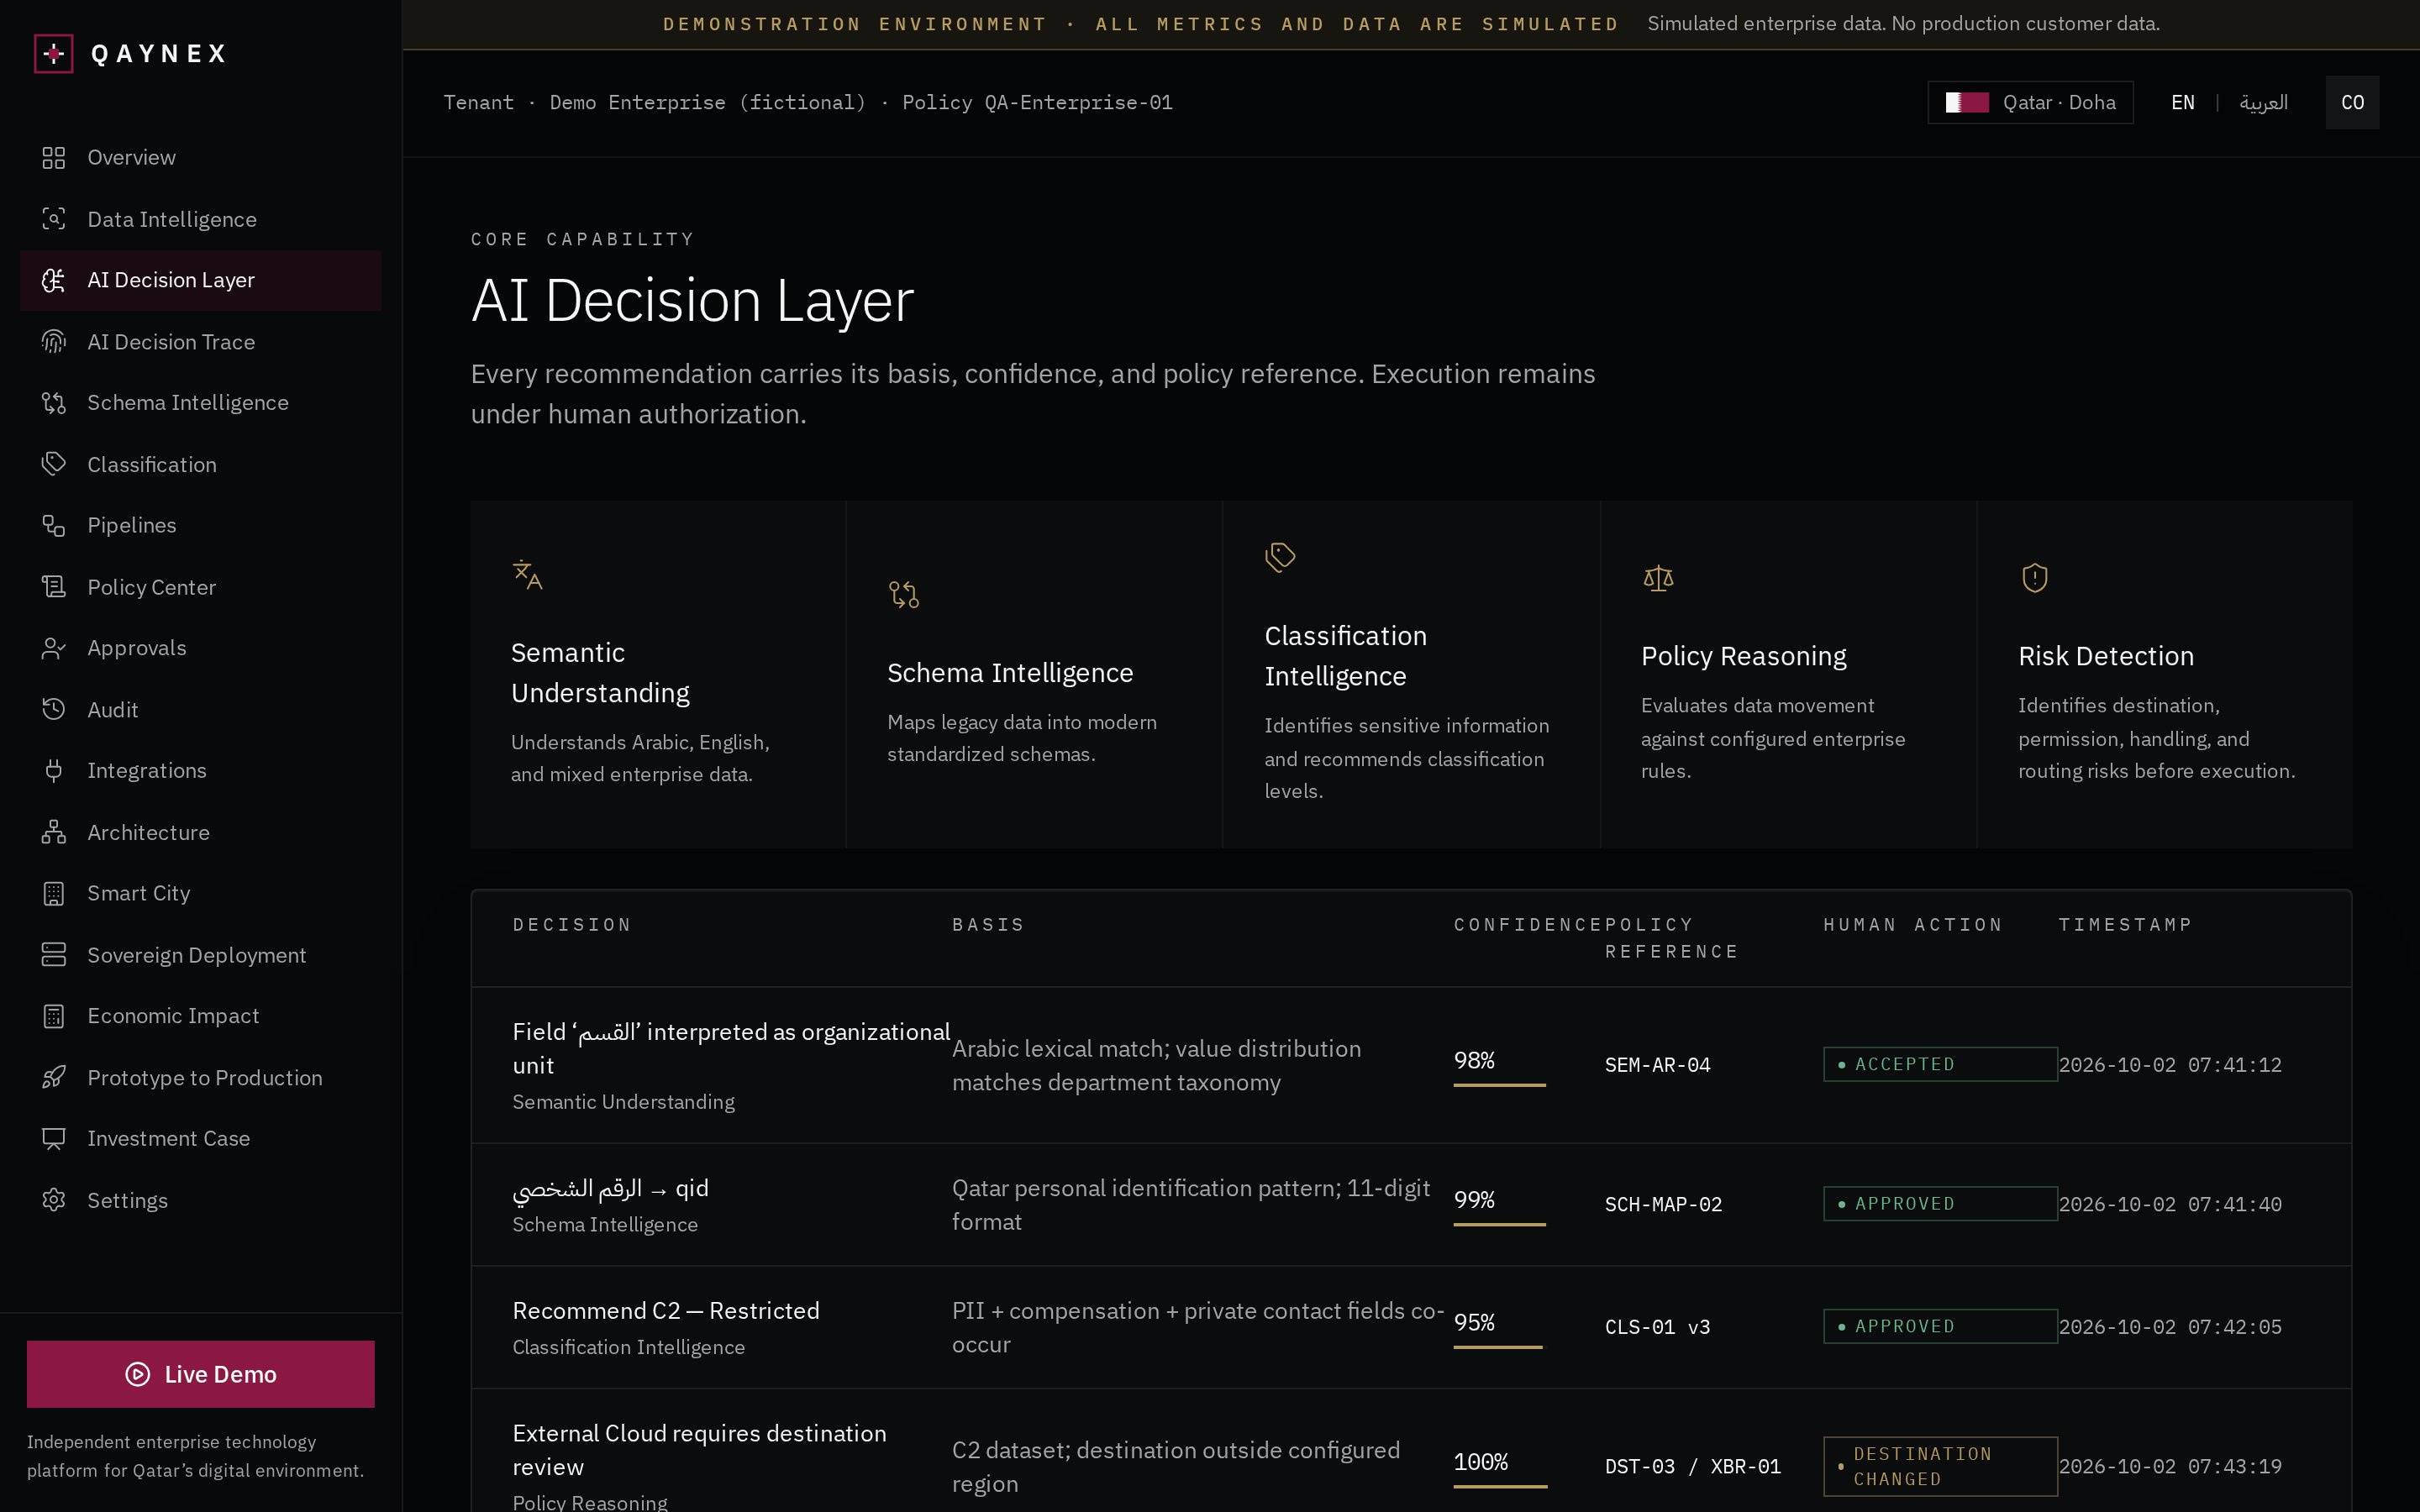The width and height of the screenshot is (2420, 1512).
Task: Click the ACCEPTED status badge
Action: point(1940,1064)
